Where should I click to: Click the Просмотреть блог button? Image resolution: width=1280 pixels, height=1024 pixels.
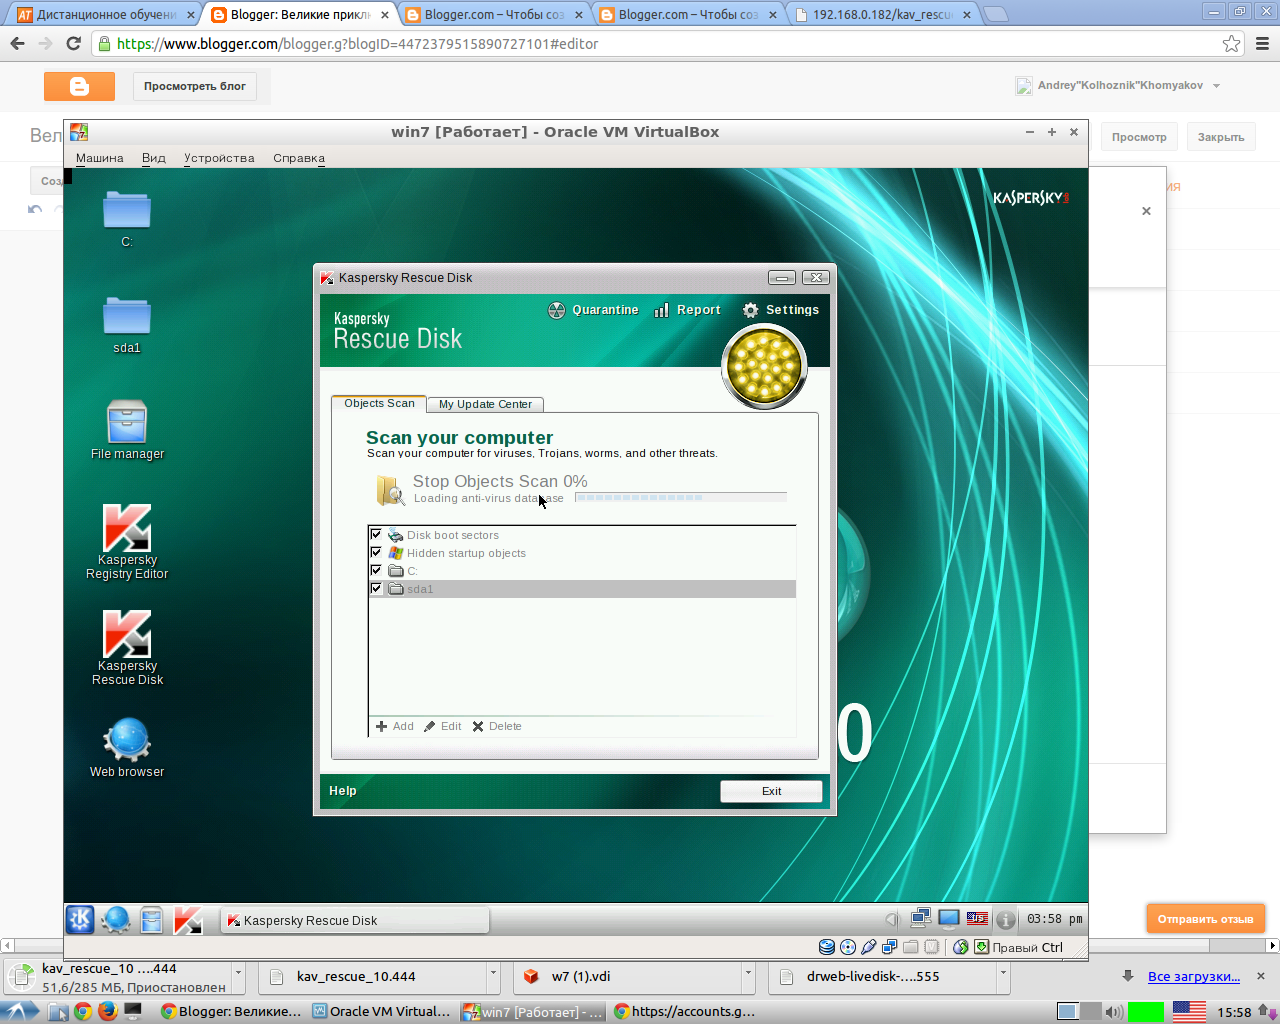click(194, 86)
